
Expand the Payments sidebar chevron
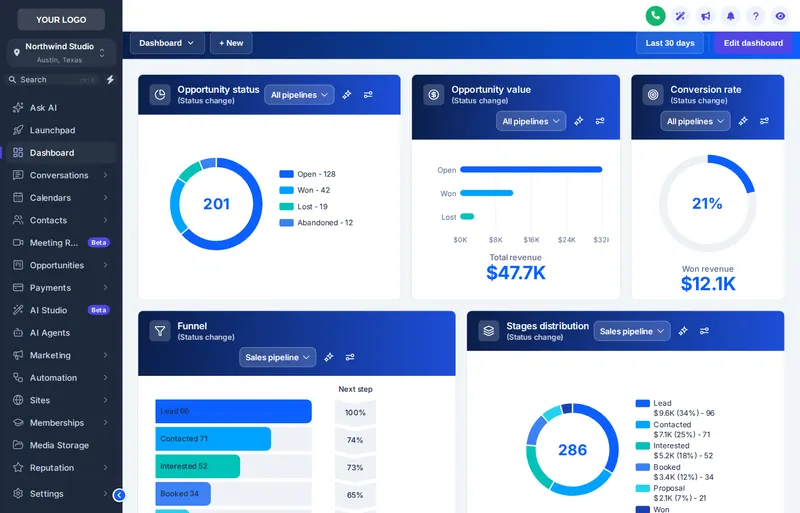(105, 287)
